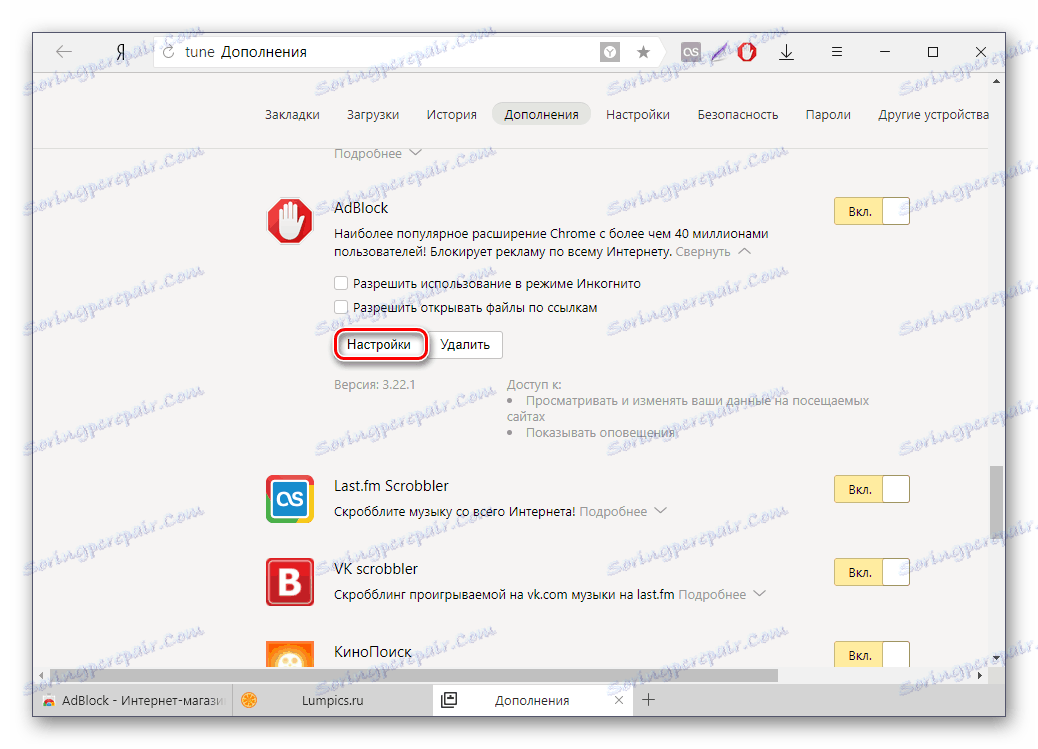
Task: Switch to the AdBlock - Интернет-магазин tab
Action: [x=132, y=700]
